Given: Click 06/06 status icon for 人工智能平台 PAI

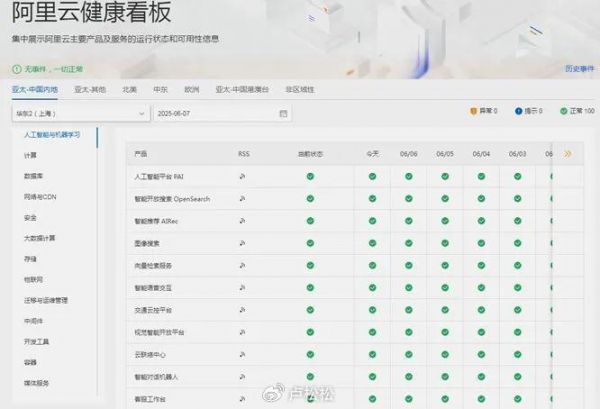Looking at the screenshot, I should (409, 176).
